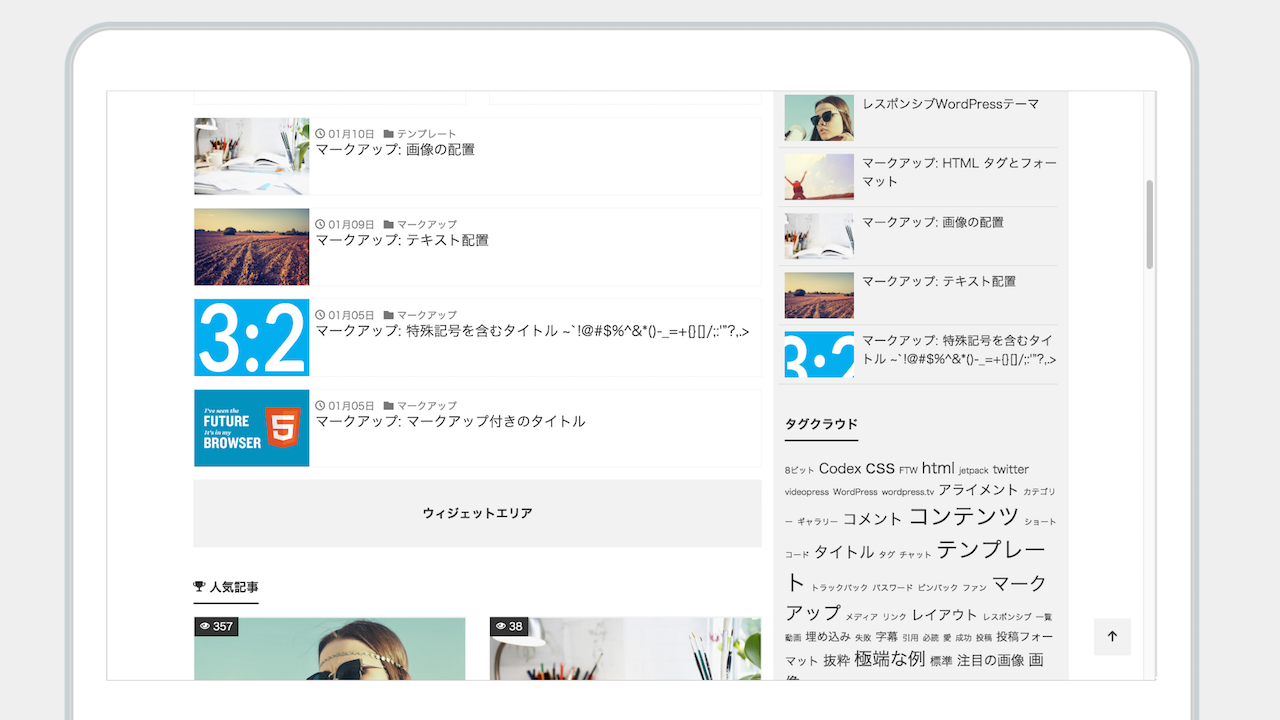Click the eye view-count icon showing 38
This screenshot has width=1280, height=720.
coord(500,627)
